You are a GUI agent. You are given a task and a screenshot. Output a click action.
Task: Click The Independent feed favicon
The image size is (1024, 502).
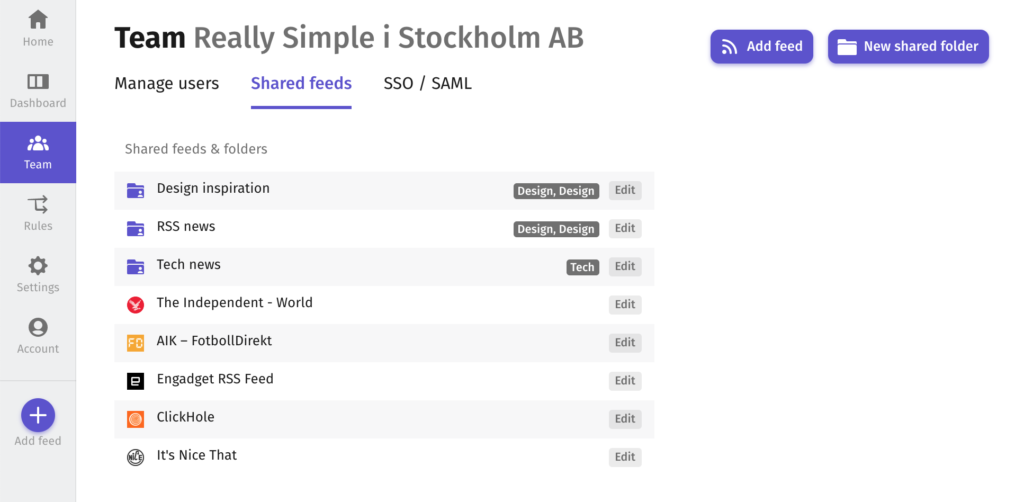135,305
